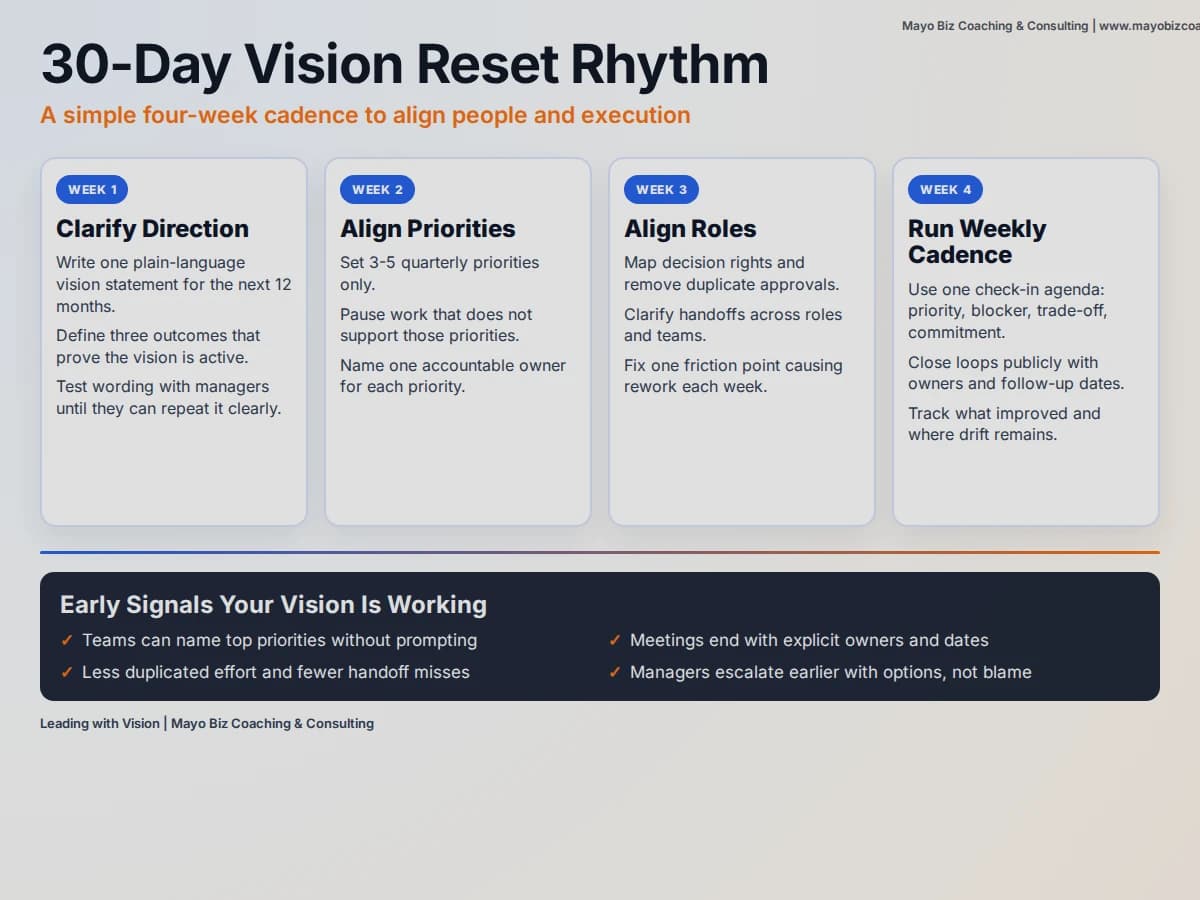Check off "Name one accountable owner for each priority"
This screenshot has width=1200, height=900.
(x=453, y=375)
